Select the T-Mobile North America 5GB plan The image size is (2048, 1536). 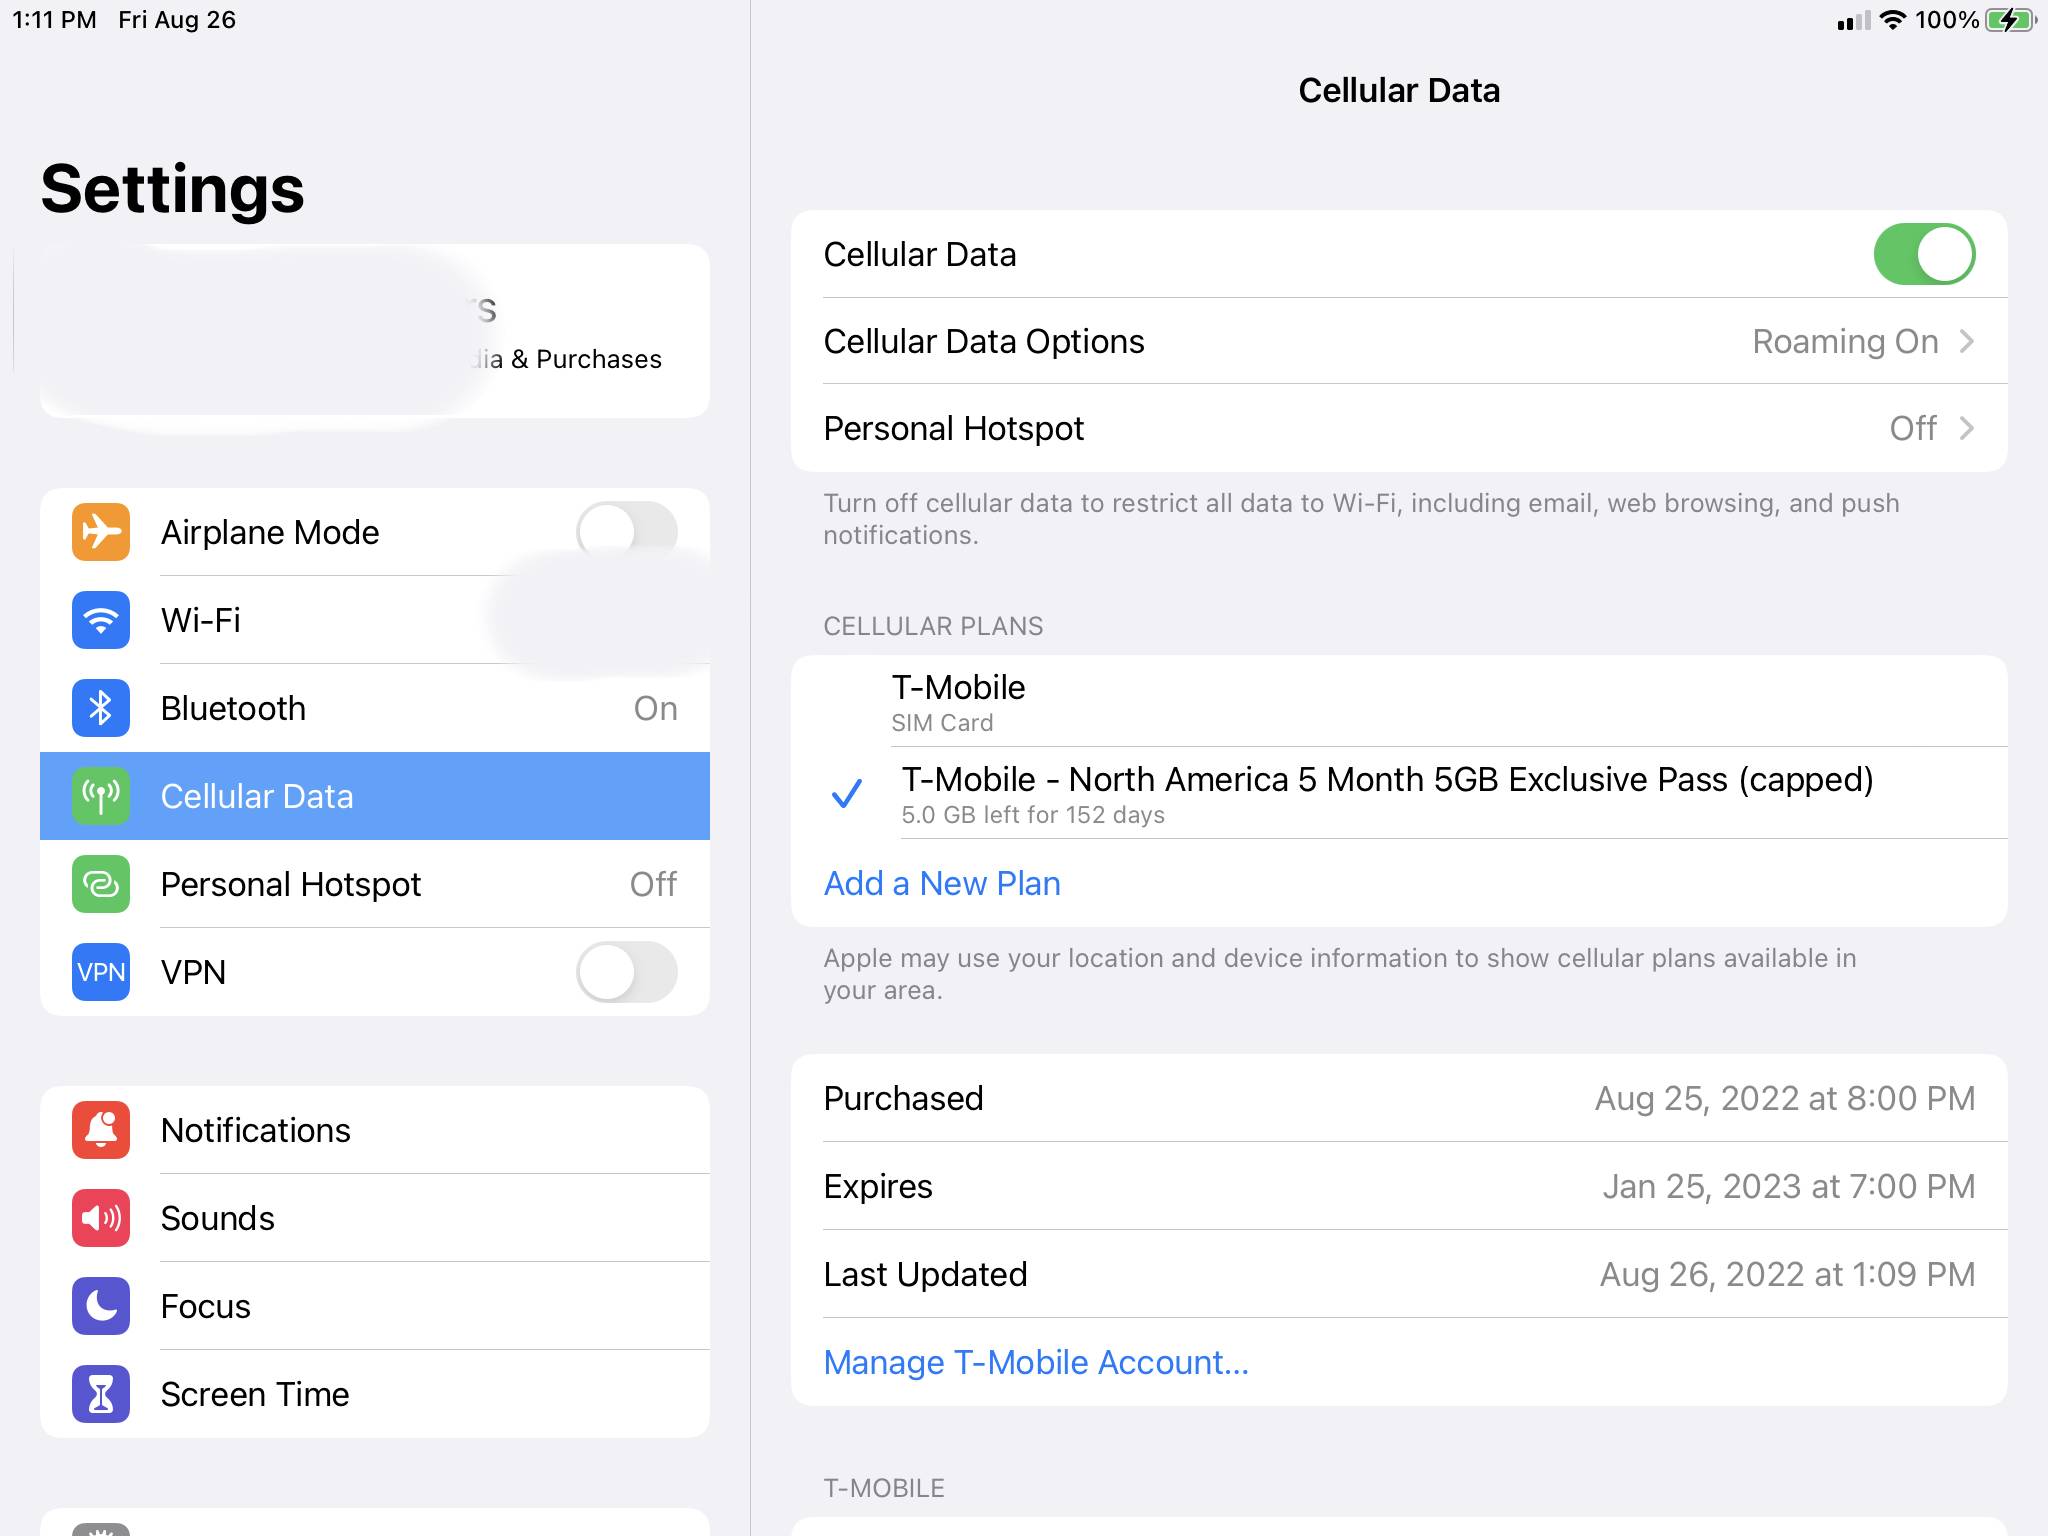pos(1386,794)
